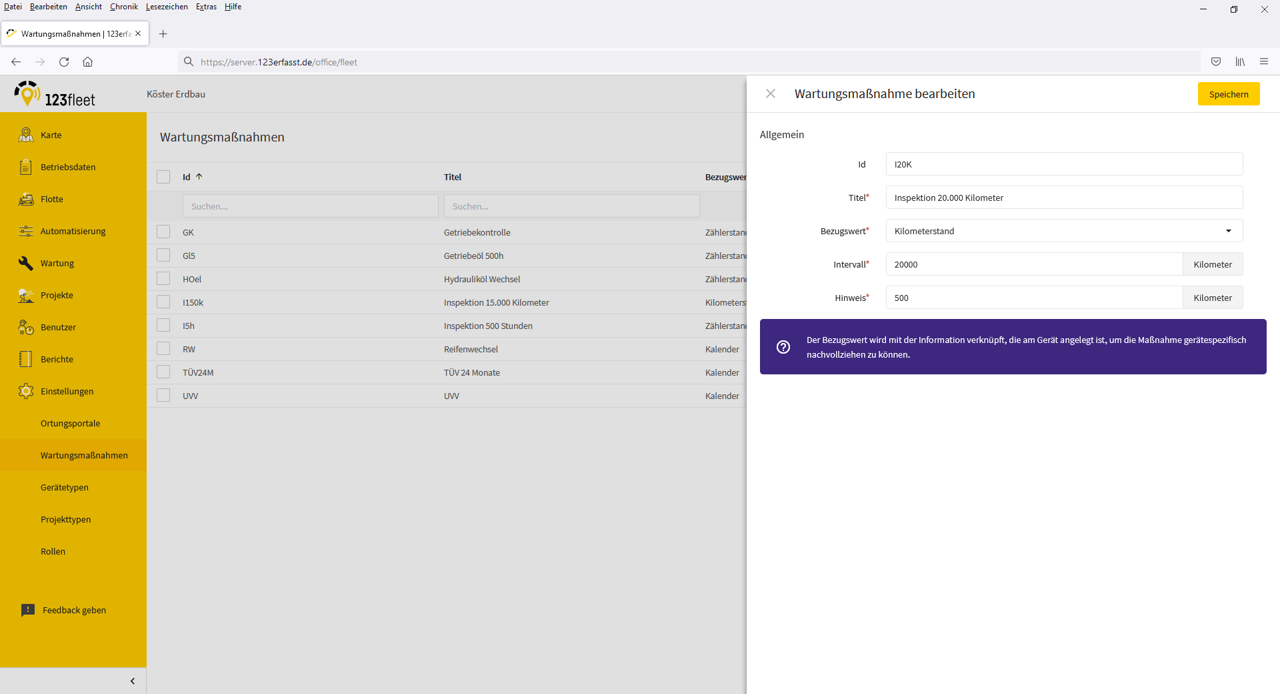1280x694 pixels.
Task: Select the Wartung wrench icon
Action: click(x=26, y=263)
